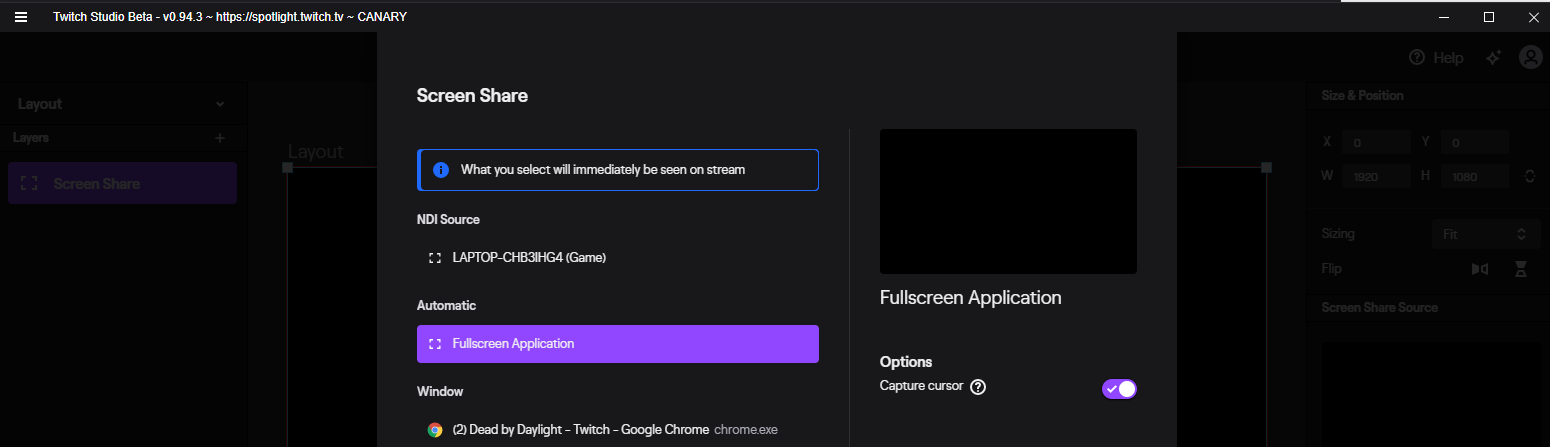Click the Chrome icon for Dead by Daylight window
1550x447 pixels.
pos(435,430)
